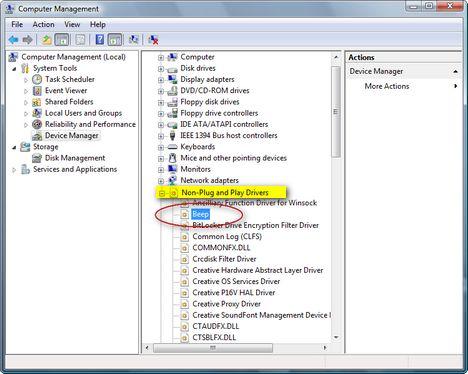This screenshot has width=468, height=374.
Task: Select Device Manager in the console tree
Action: click(x=72, y=136)
